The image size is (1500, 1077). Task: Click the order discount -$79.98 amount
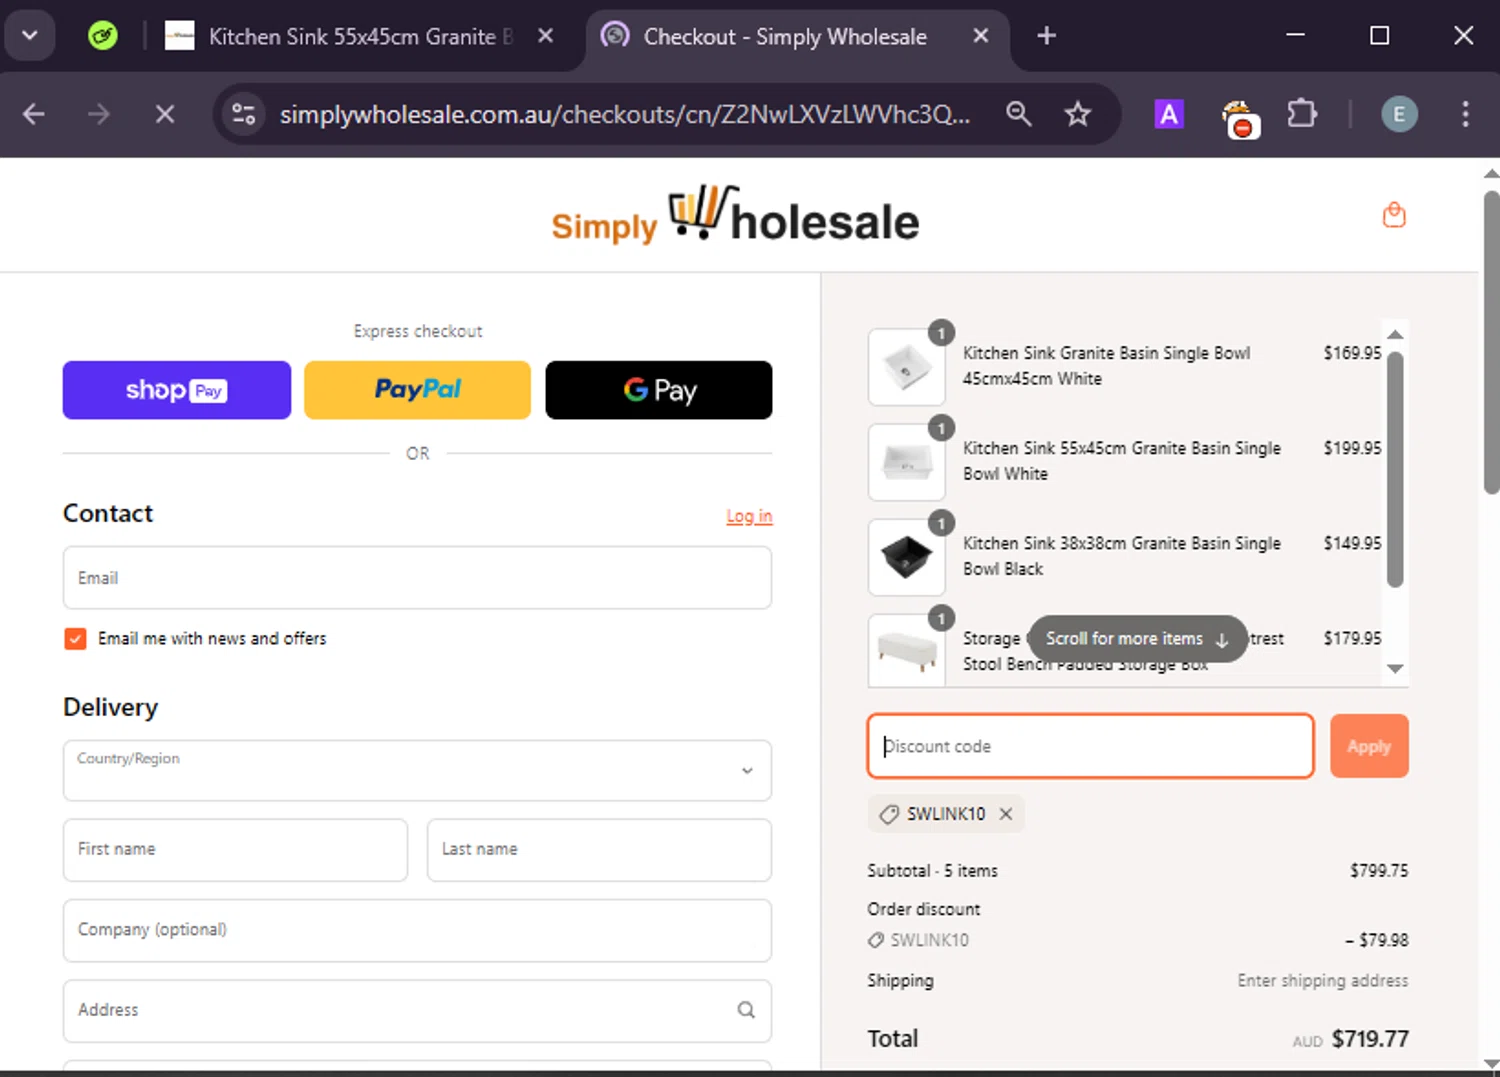click(x=1376, y=940)
